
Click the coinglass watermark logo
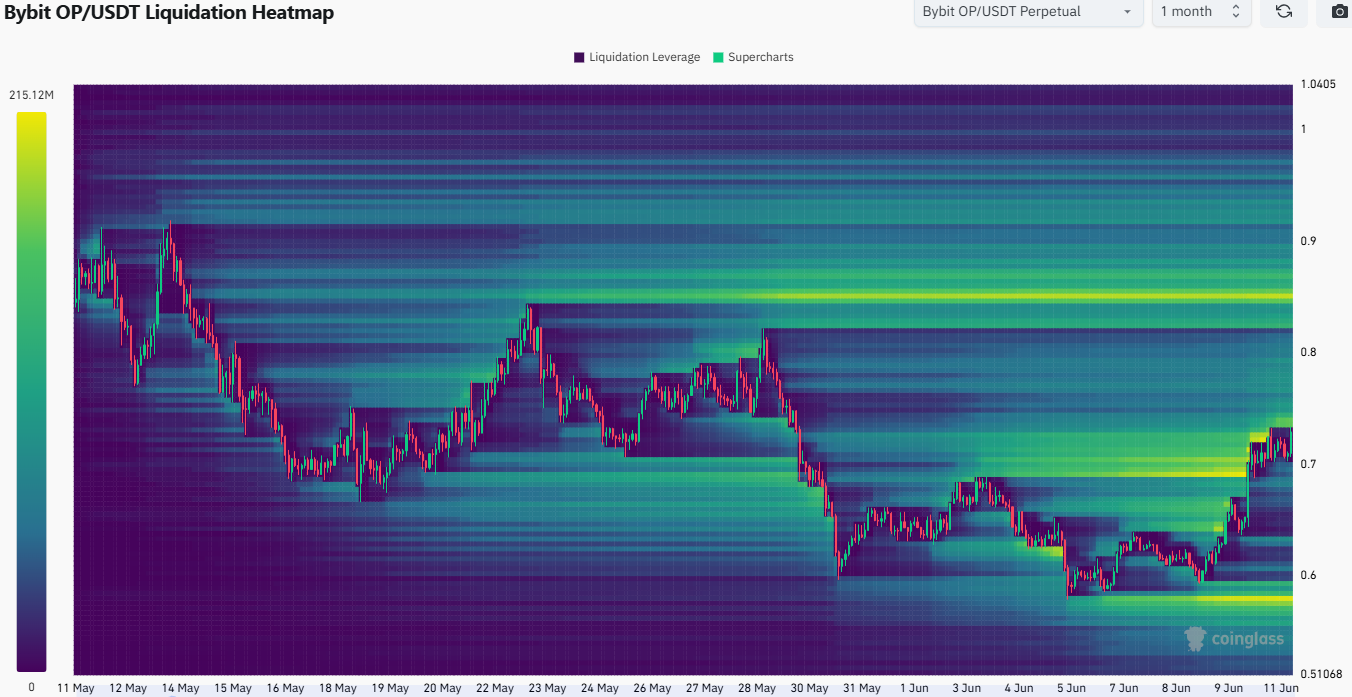click(x=1233, y=639)
